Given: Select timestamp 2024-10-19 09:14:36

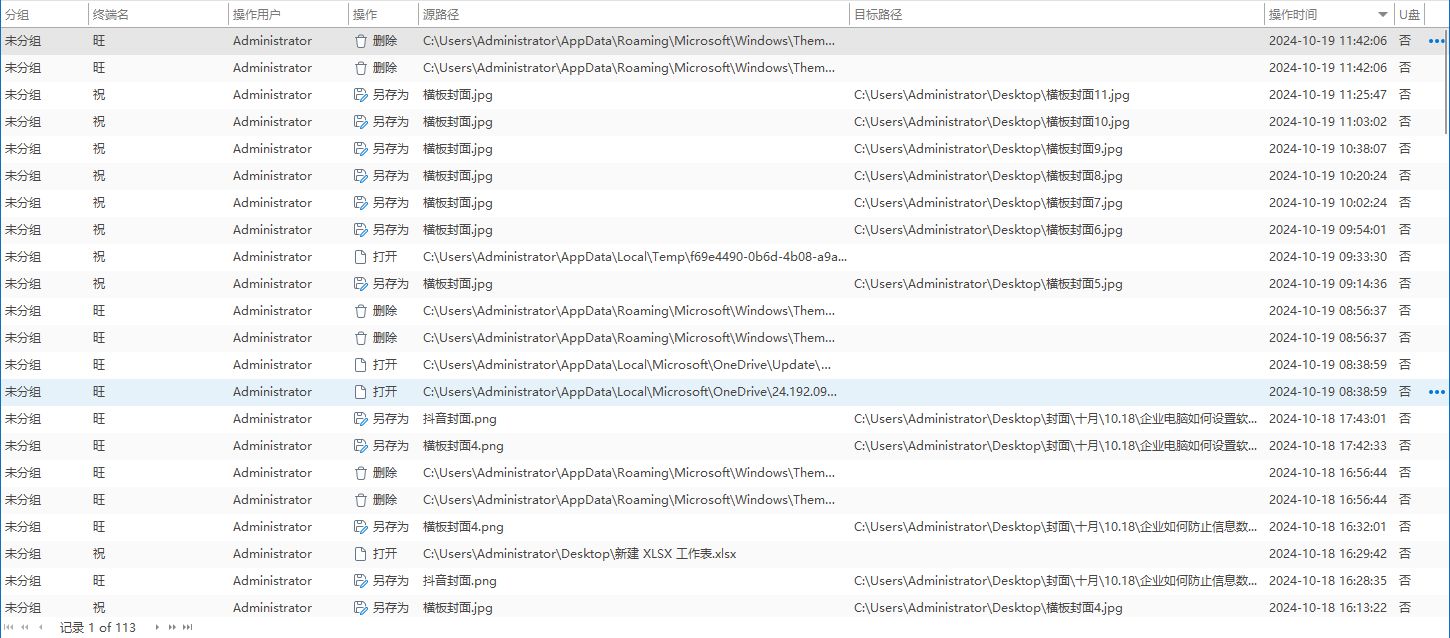Looking at the screenshot, I should click(1327, 284).
